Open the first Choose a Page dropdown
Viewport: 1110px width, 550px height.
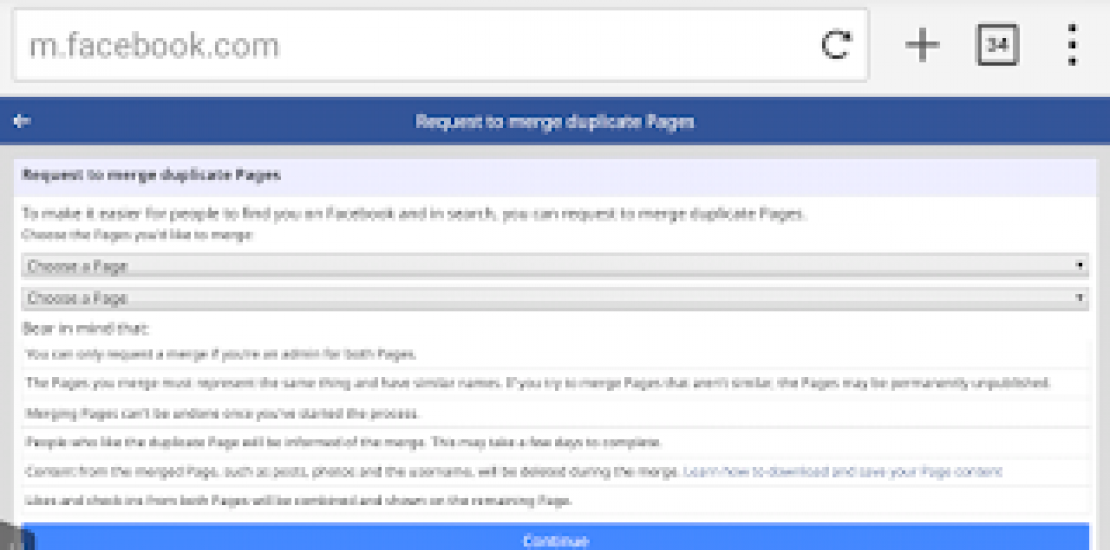(555, 266)
